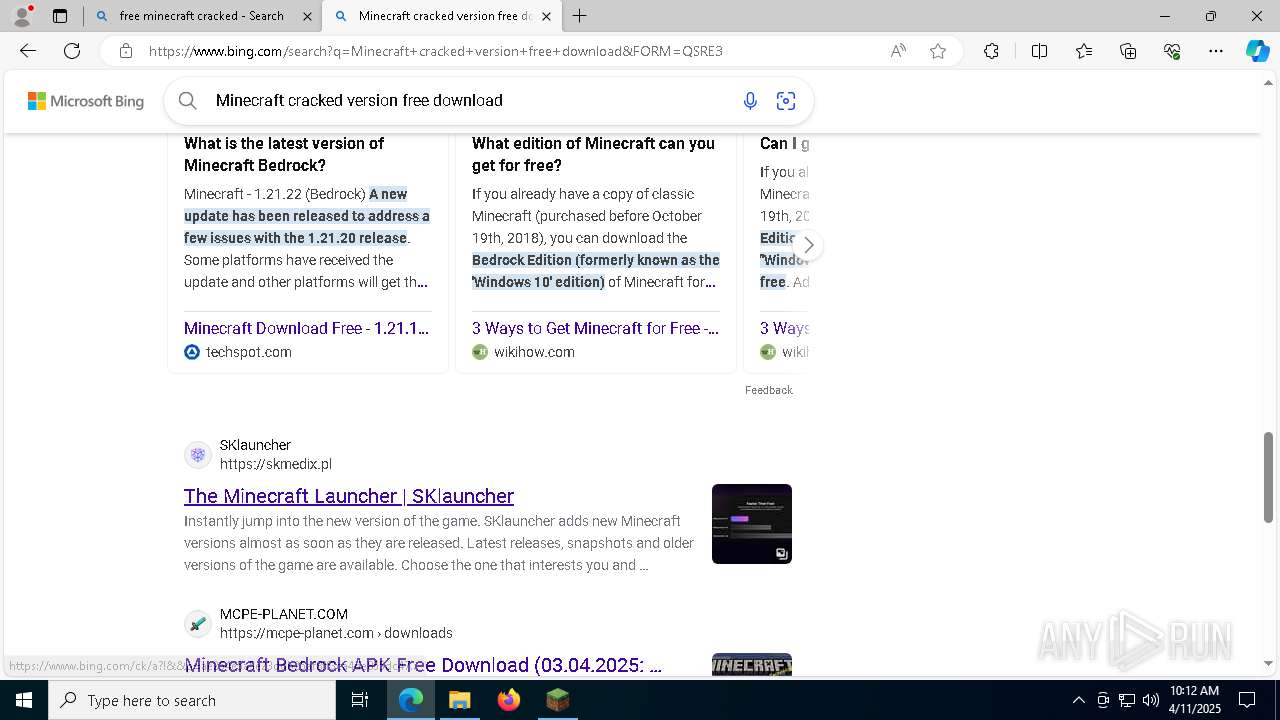
Task: Open the Minecraft Bedrock result thumbnail
Action: (752, 666)
